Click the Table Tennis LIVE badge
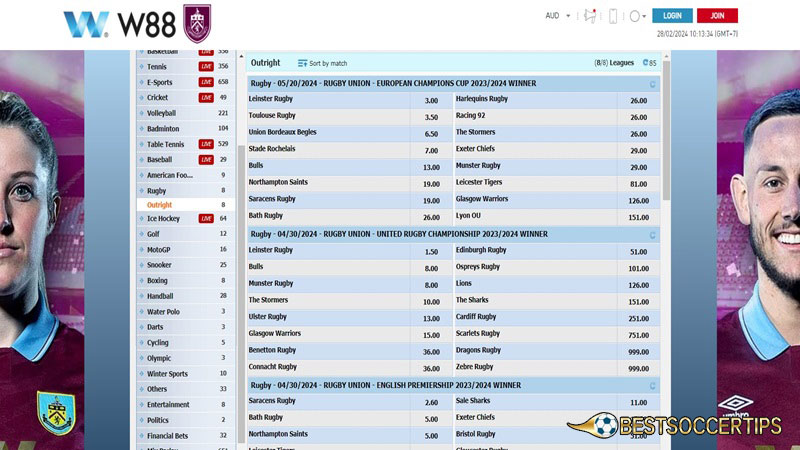Viewport: 800px width, 450px height. click(x=206, y=144)
